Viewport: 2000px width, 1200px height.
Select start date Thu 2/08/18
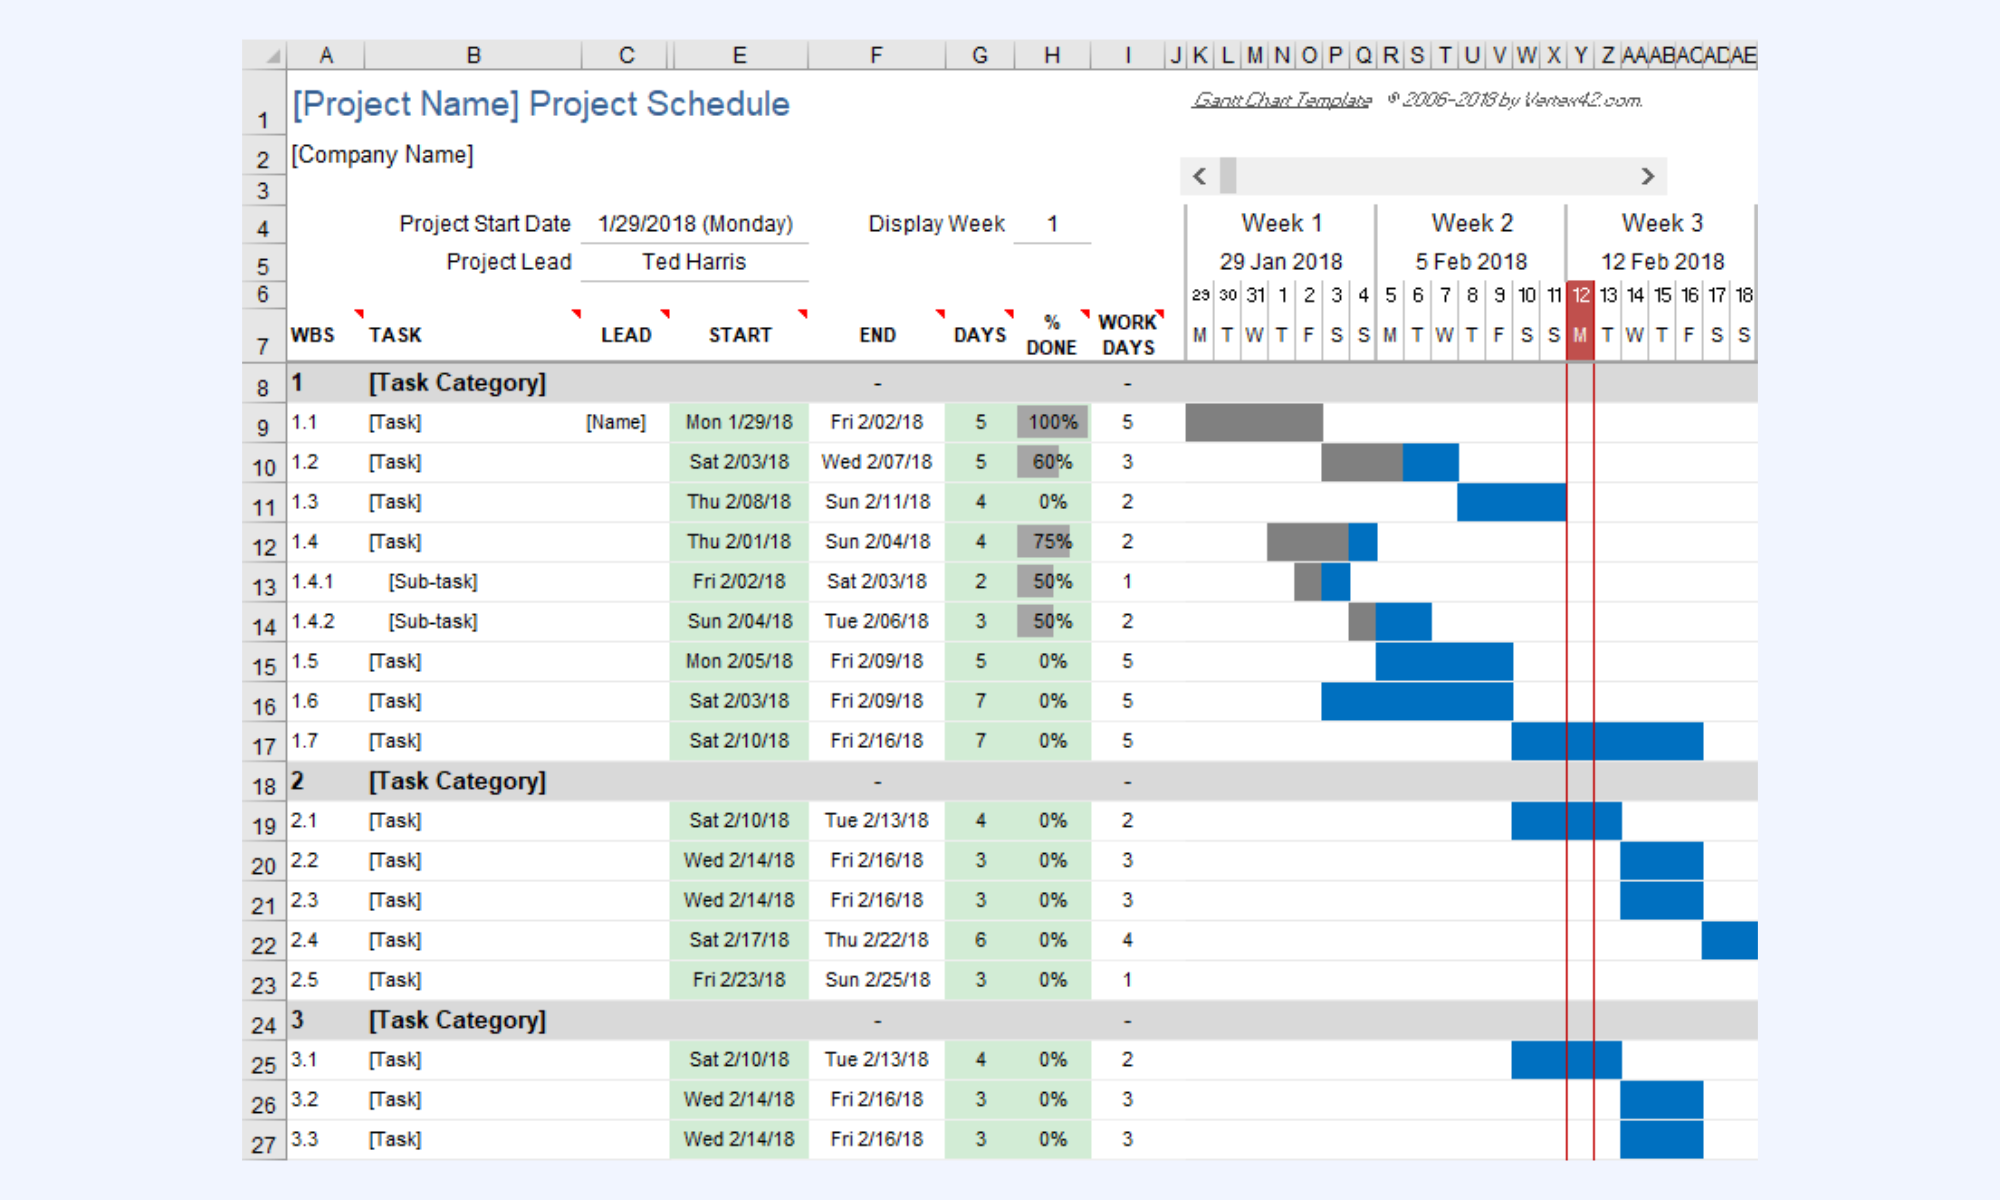click(739, 502)
